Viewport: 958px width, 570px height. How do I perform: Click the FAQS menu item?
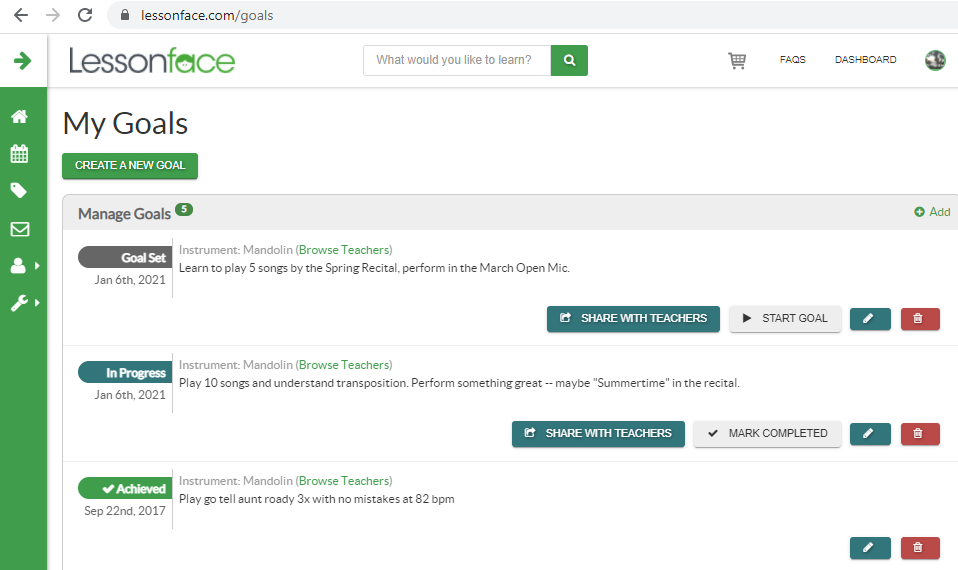coord(792,60)
